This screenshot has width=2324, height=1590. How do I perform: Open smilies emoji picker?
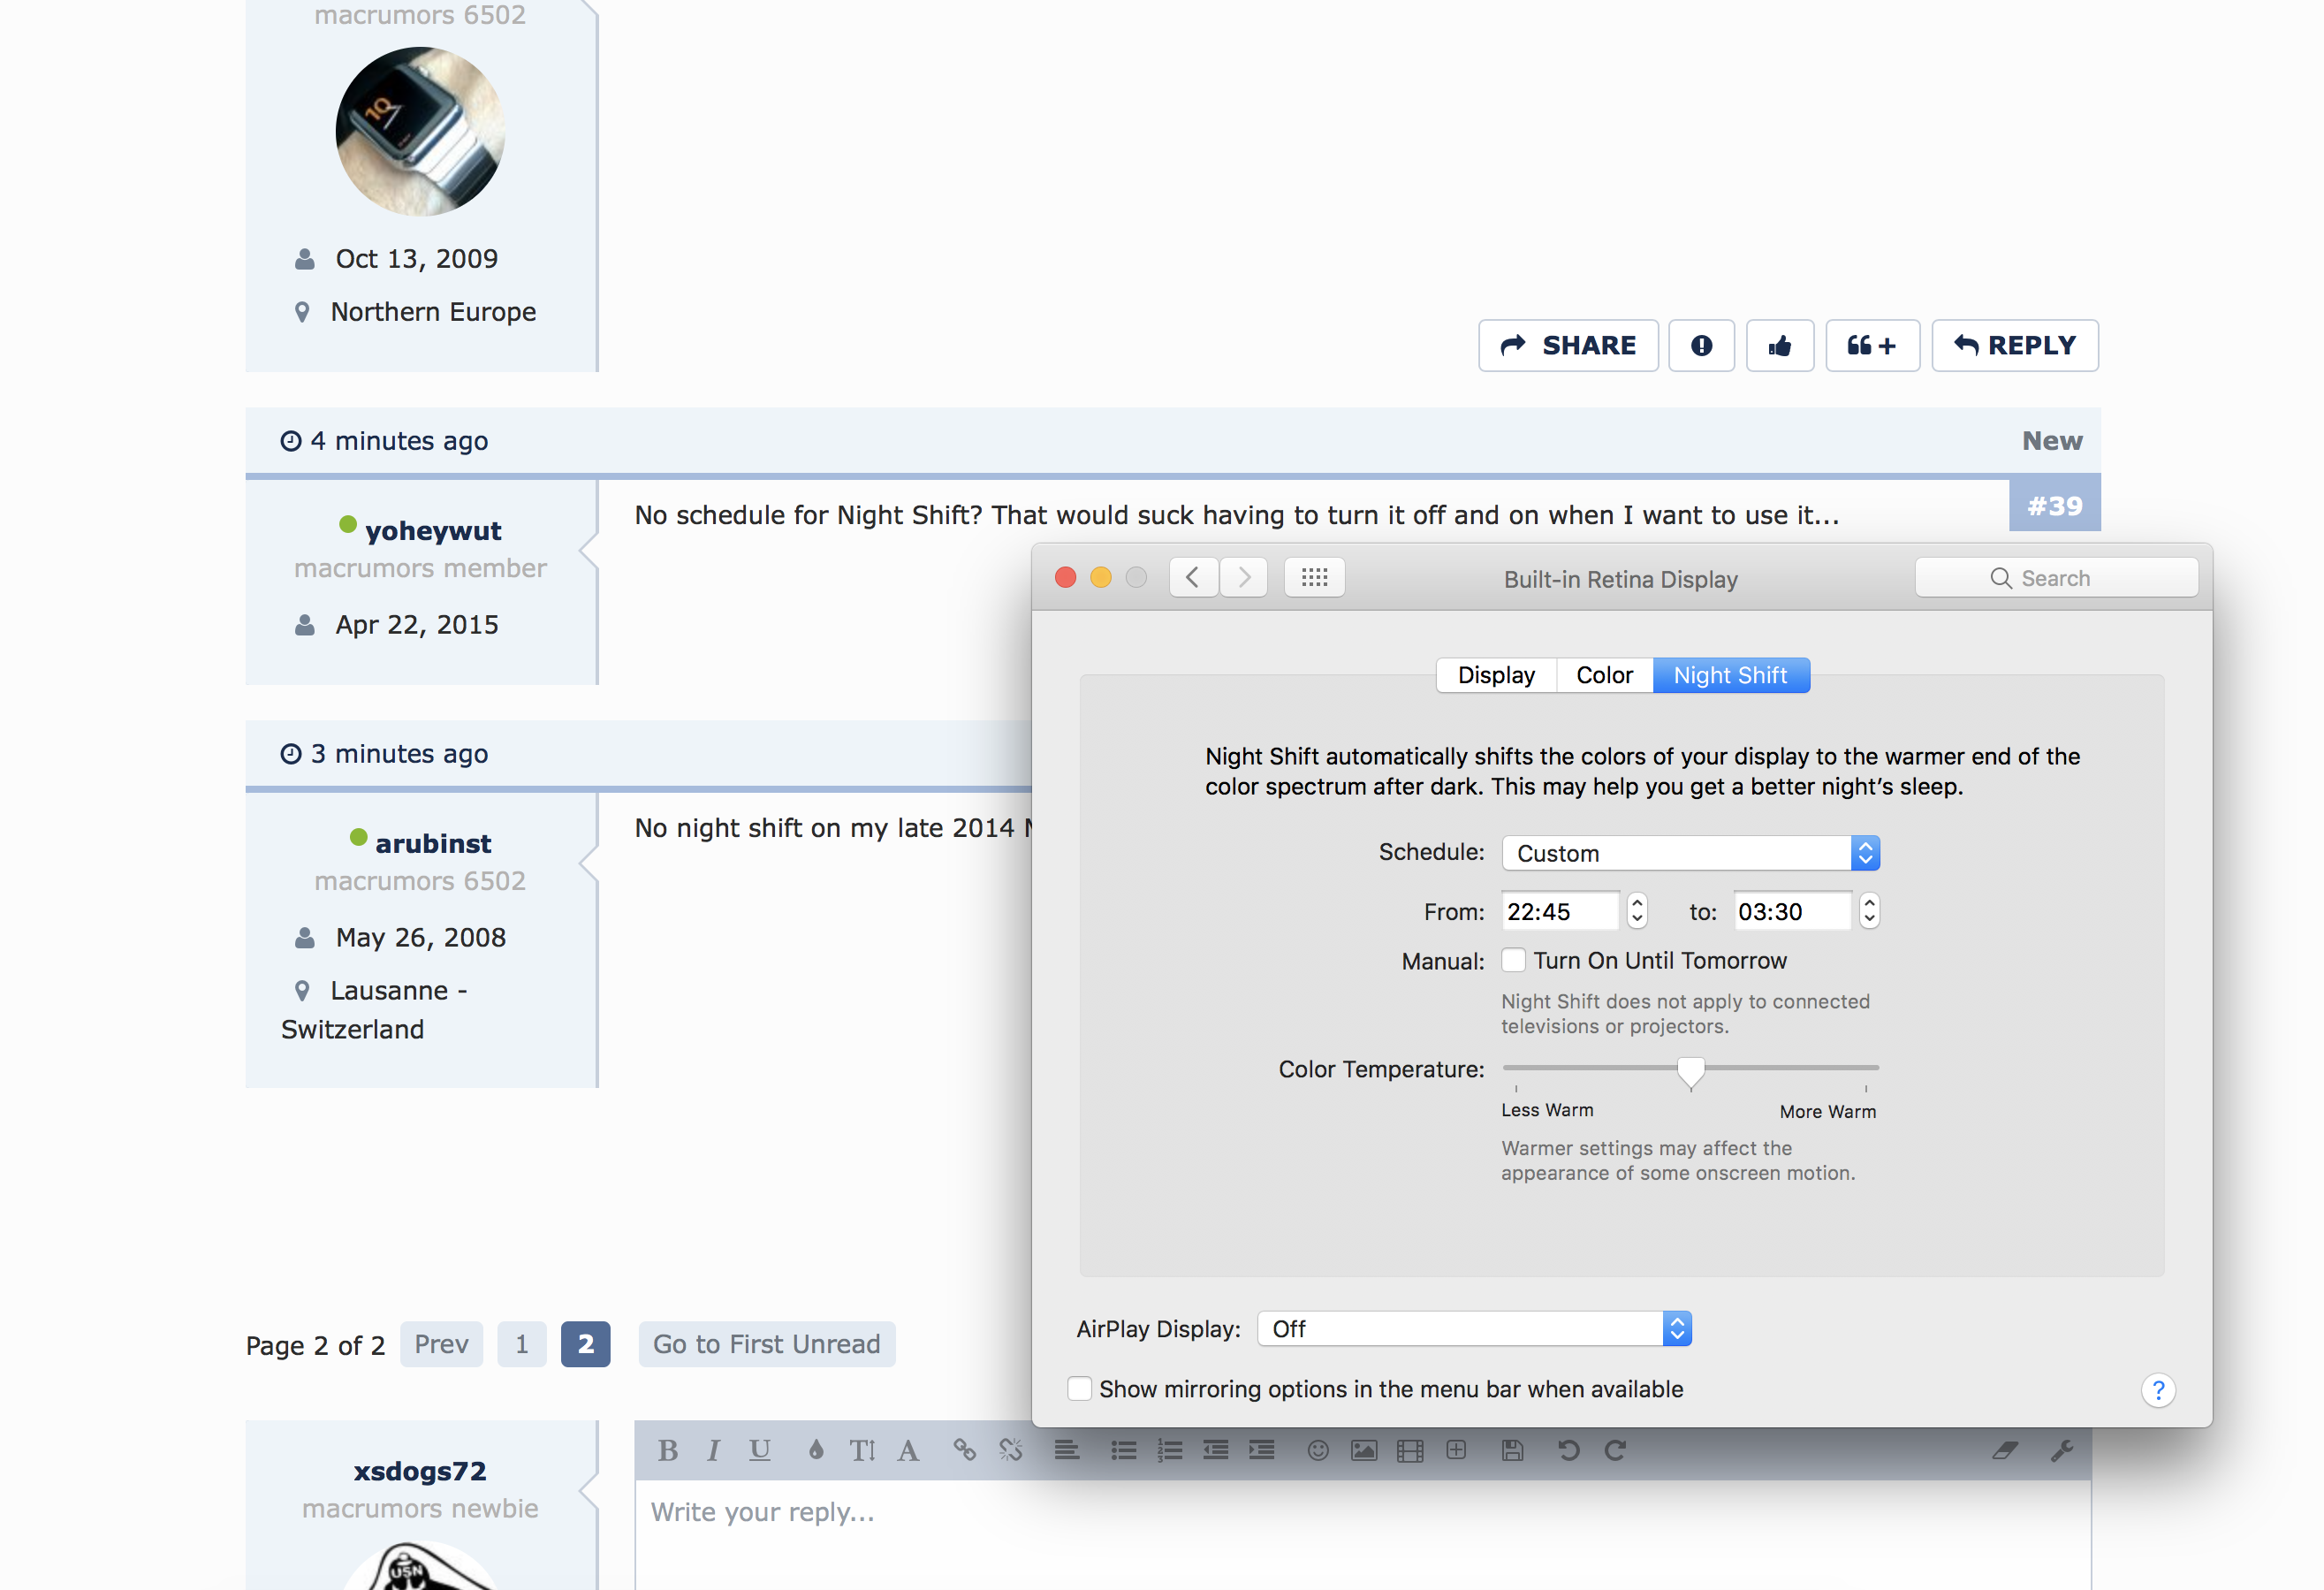(x=1318, y=1450)
